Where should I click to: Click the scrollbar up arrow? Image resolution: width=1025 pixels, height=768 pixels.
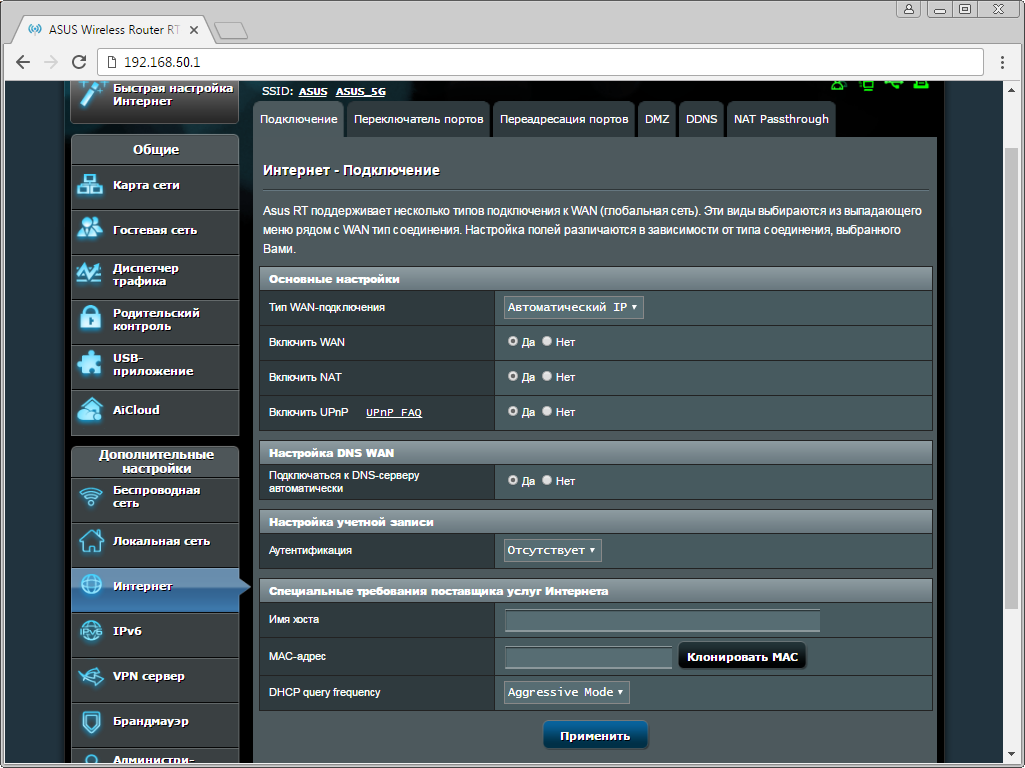pyautogui.click(x=1011, y=88)
